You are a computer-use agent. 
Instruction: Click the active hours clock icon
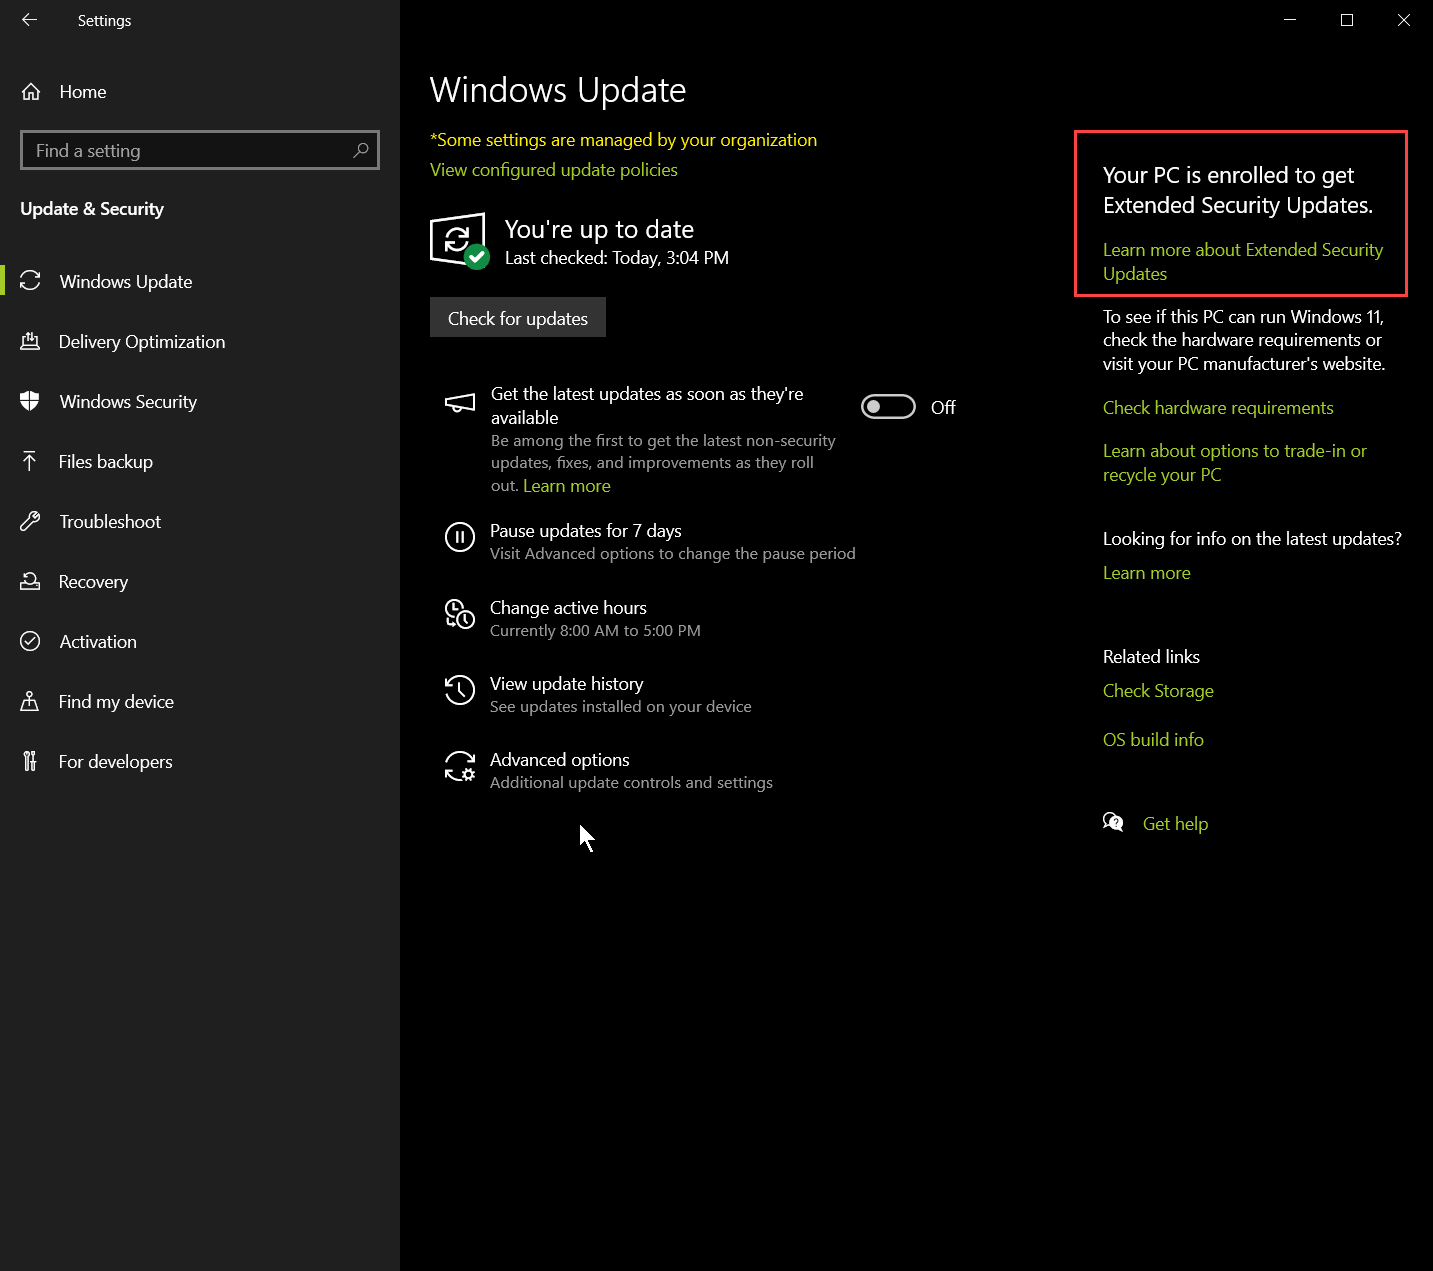pos(459,614)
